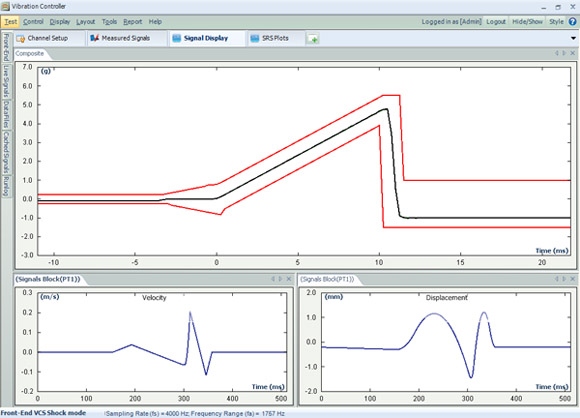Click the blue help question mark icon
Viewport: 580px width, 418px height.
click(x=572, y=22)
